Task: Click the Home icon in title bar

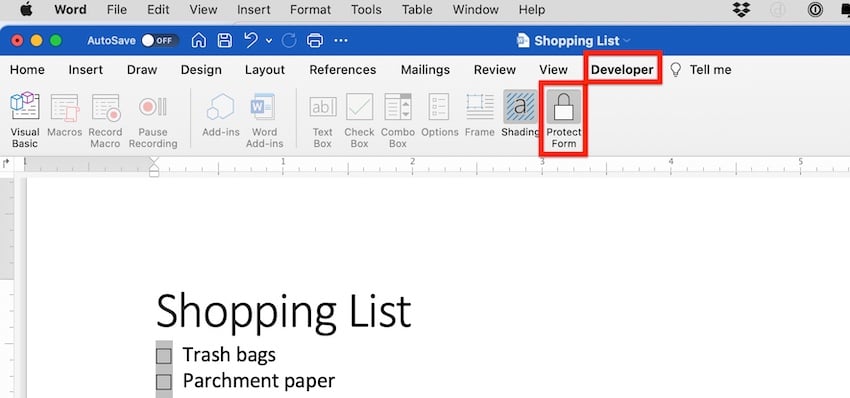Action: point(199,41)
